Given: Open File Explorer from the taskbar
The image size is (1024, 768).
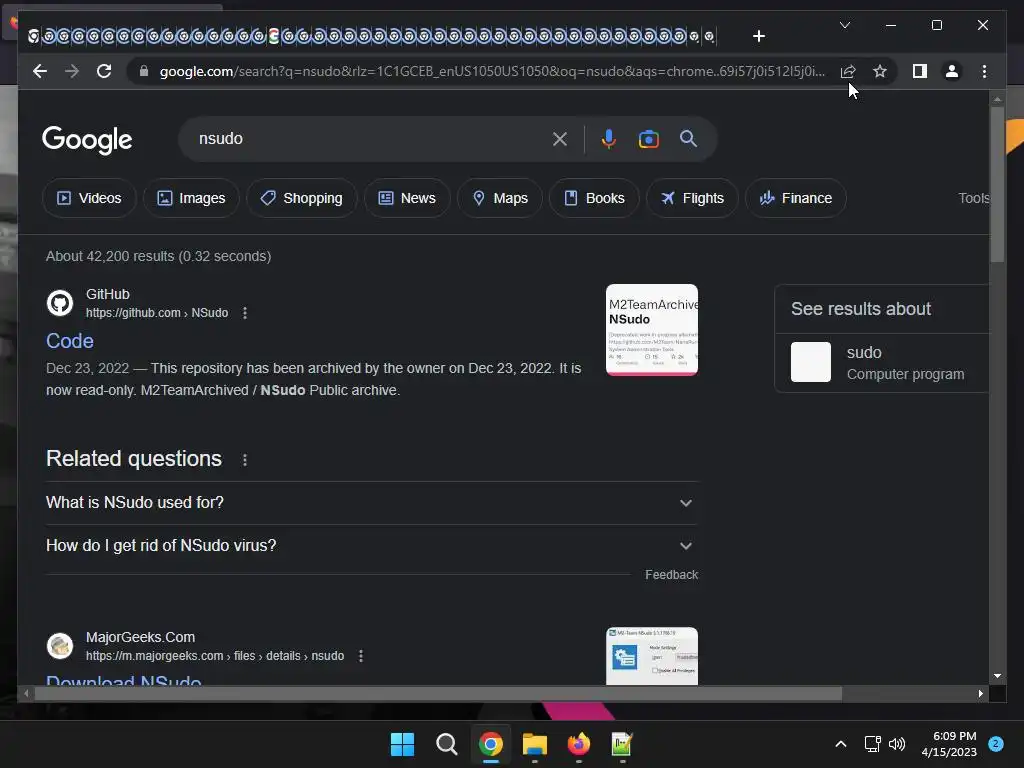Looking at the screenshot, I should (x=535, y=744).
